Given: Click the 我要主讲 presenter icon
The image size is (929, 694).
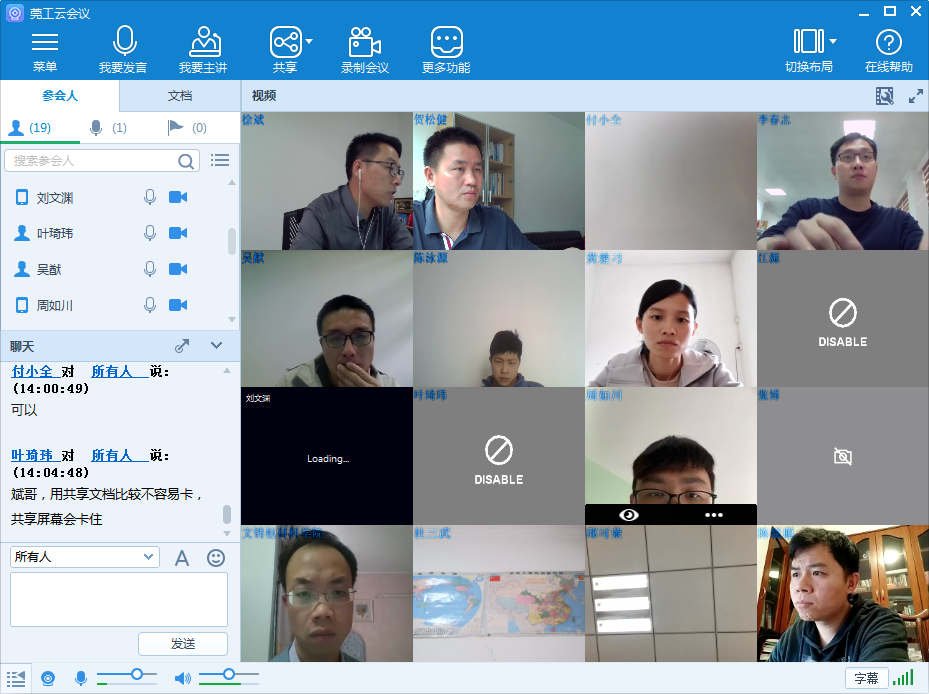Looking at the screenshot, I should (x=203, y=42).
